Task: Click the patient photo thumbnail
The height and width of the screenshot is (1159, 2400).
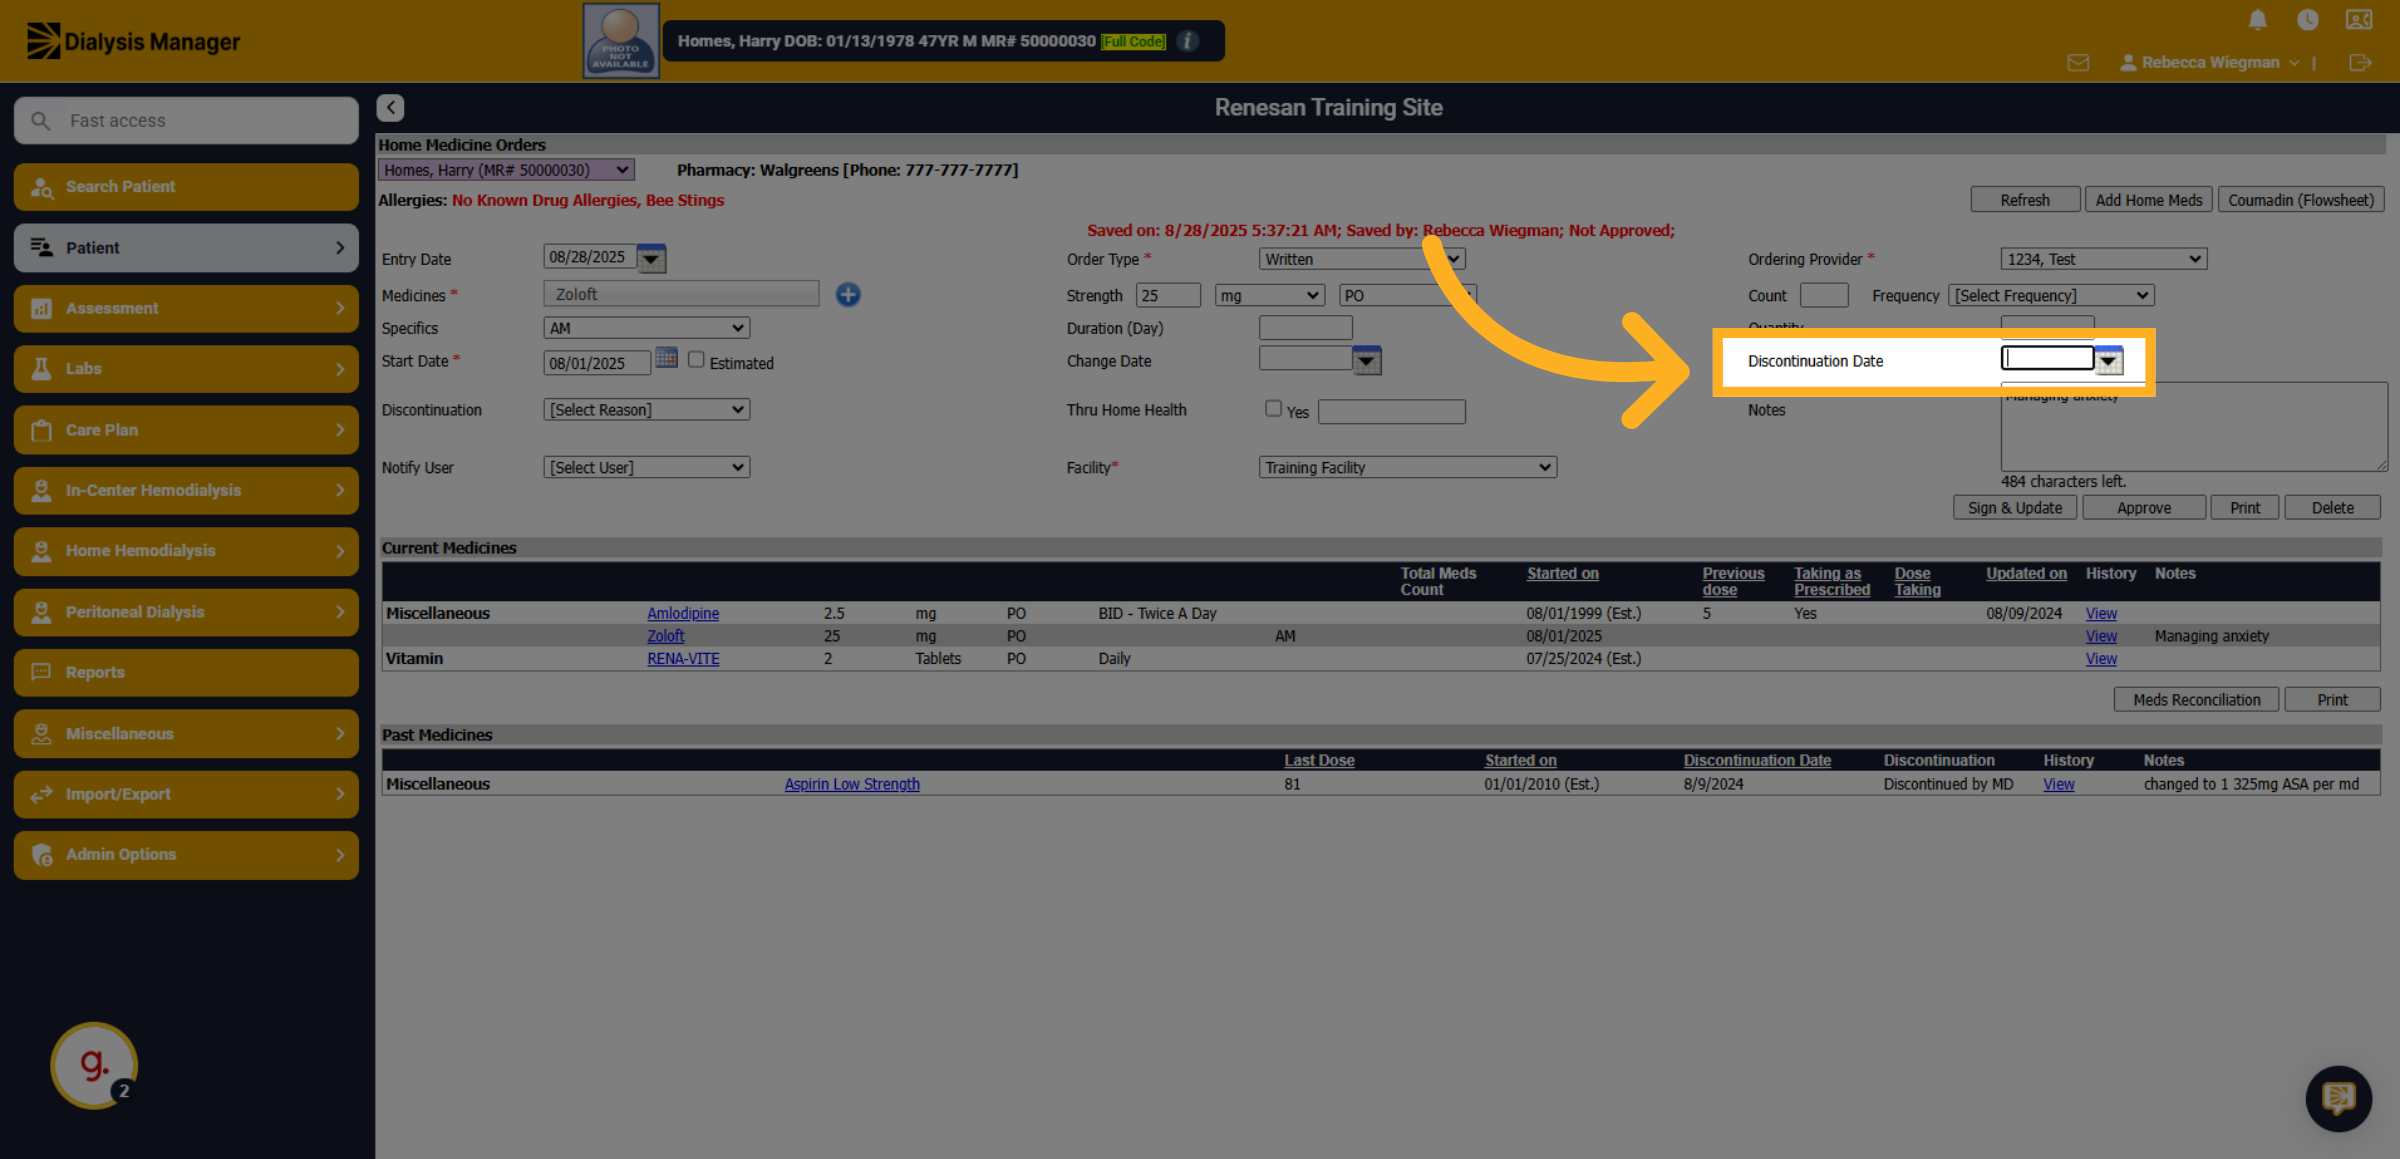Action: point(621,41)
